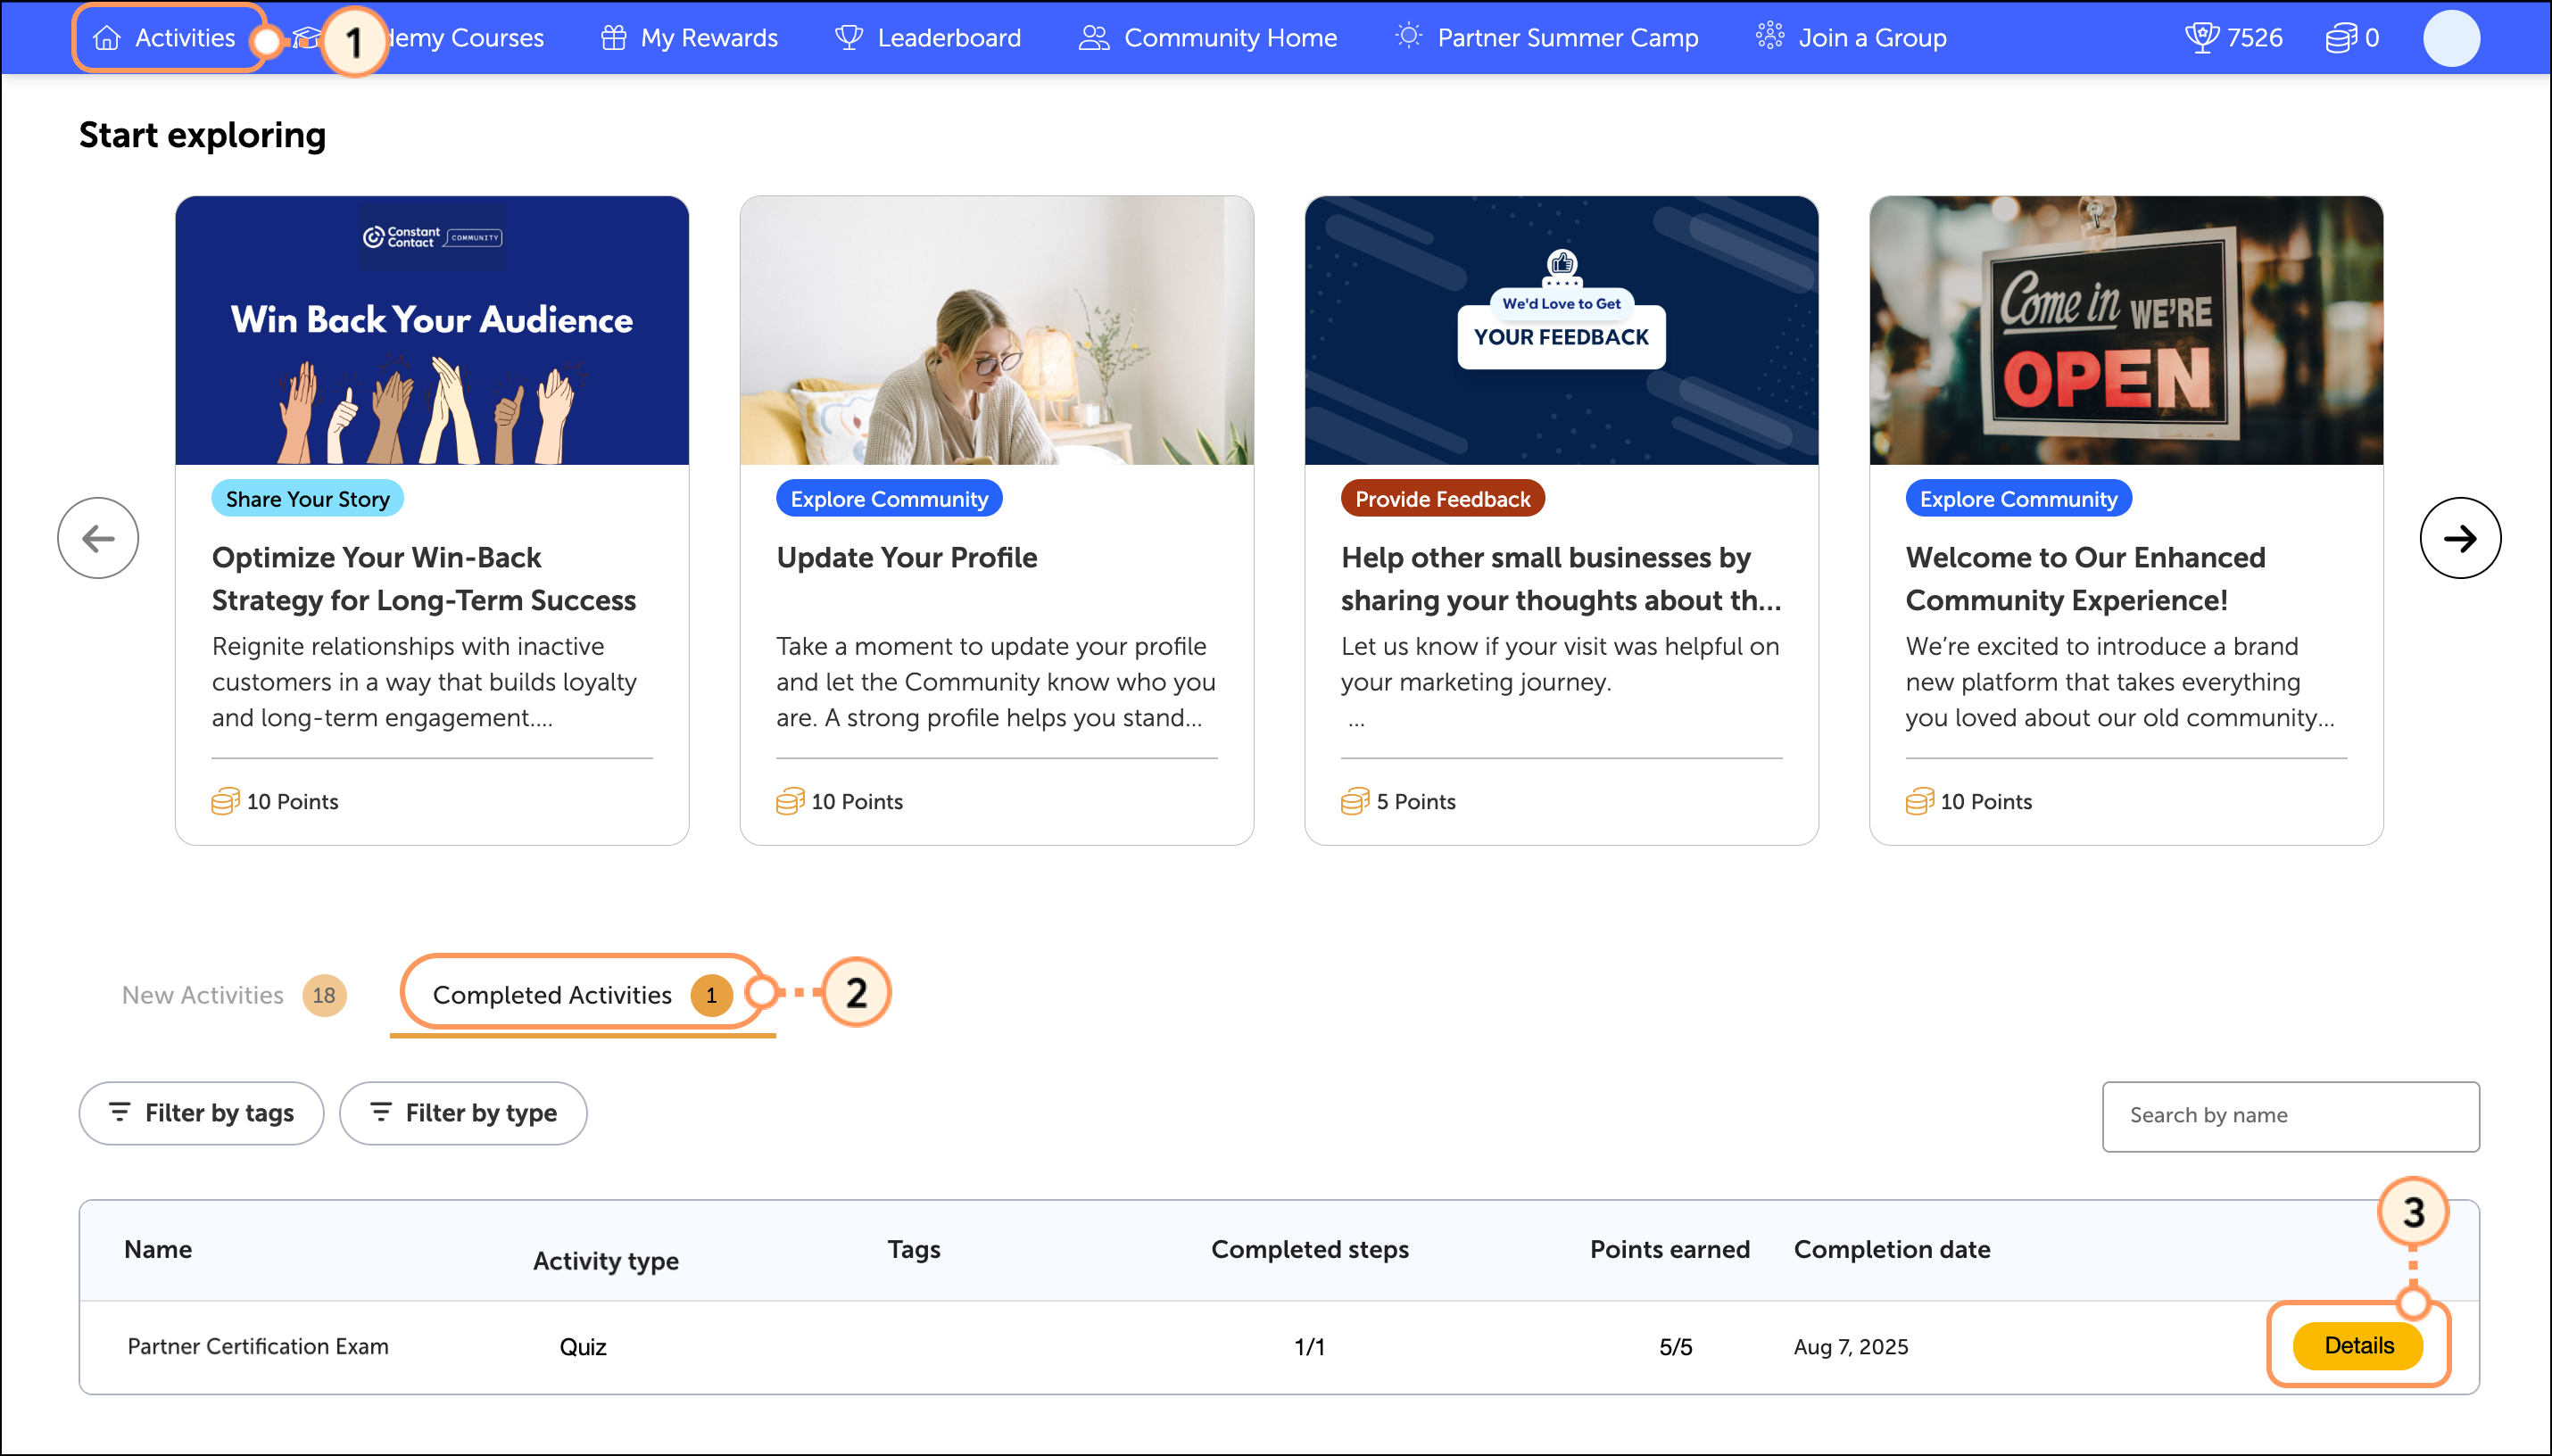
Task: Click the Name column header
Action: (158, 1249)
